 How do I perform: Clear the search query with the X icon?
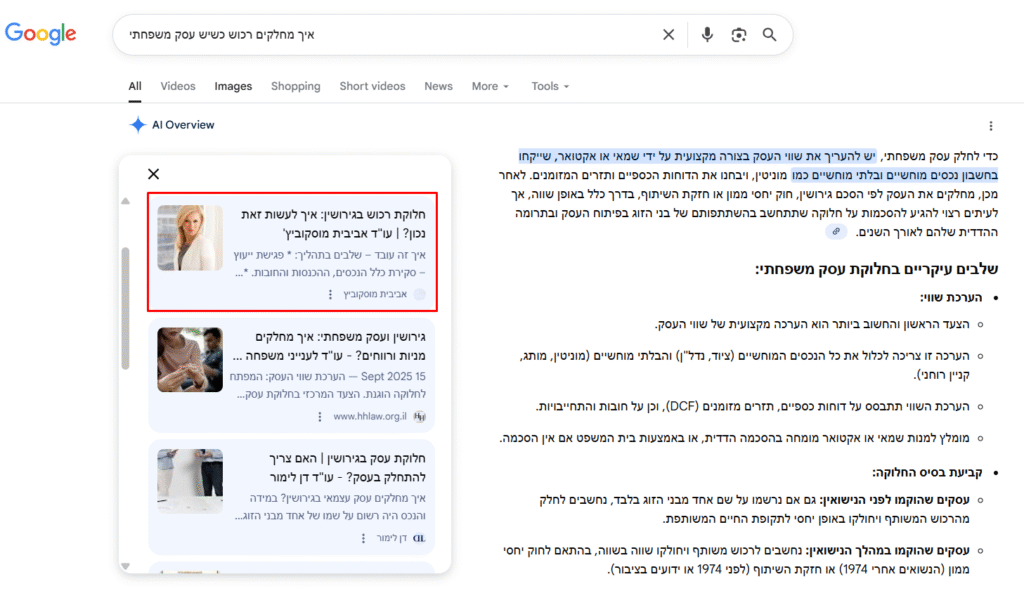click(668, 34)
